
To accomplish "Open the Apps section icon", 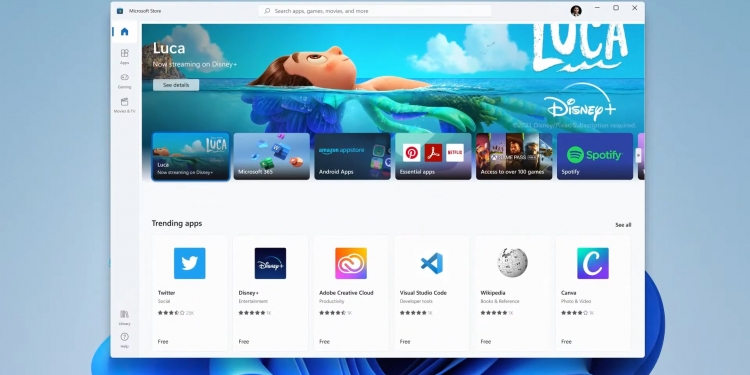I will coord(124,53).
